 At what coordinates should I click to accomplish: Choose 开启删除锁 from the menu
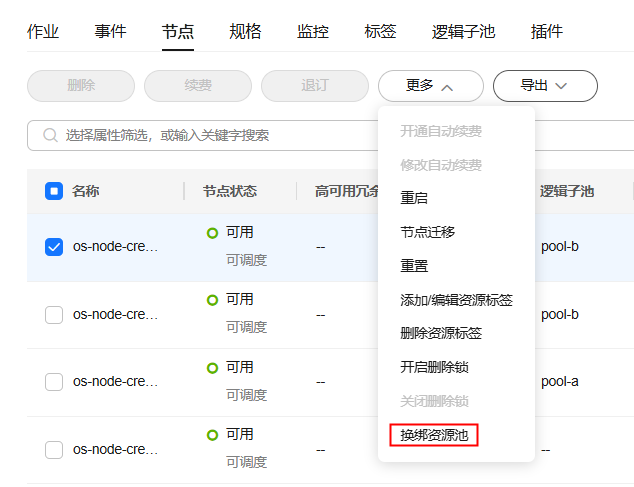pos(434,367)
